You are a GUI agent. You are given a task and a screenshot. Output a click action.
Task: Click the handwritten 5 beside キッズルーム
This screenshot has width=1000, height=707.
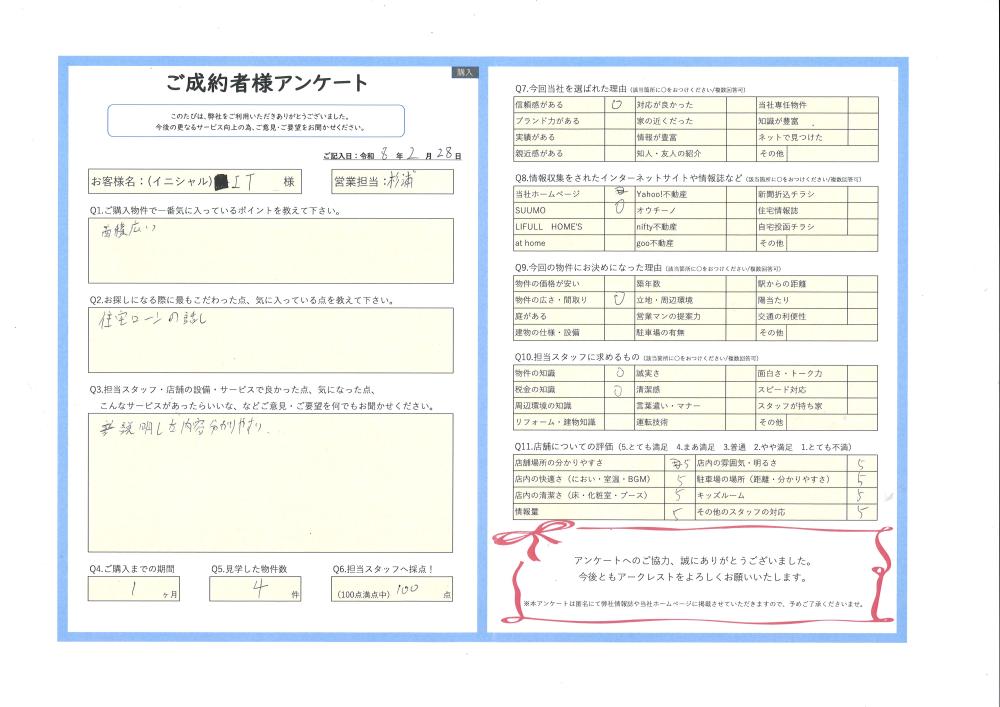pos(861,495)
